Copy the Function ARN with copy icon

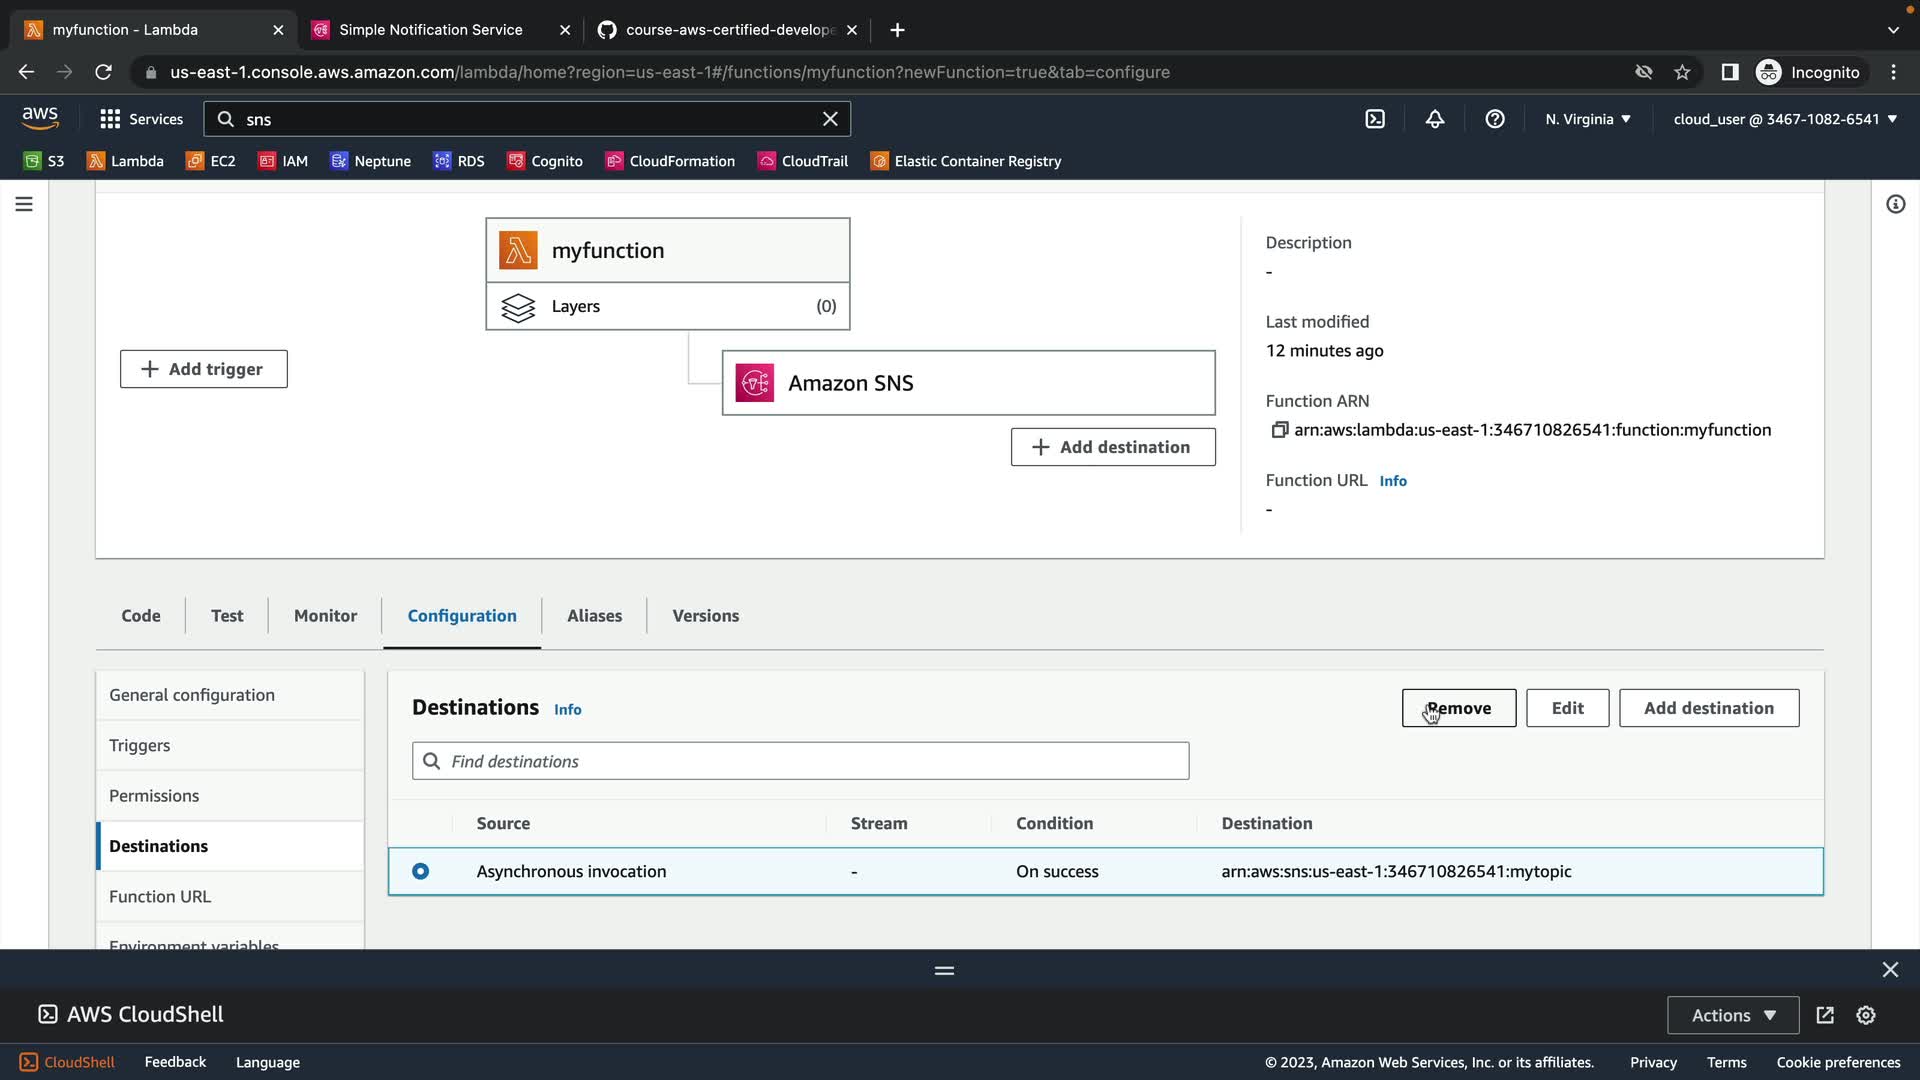pos(1278,430)
